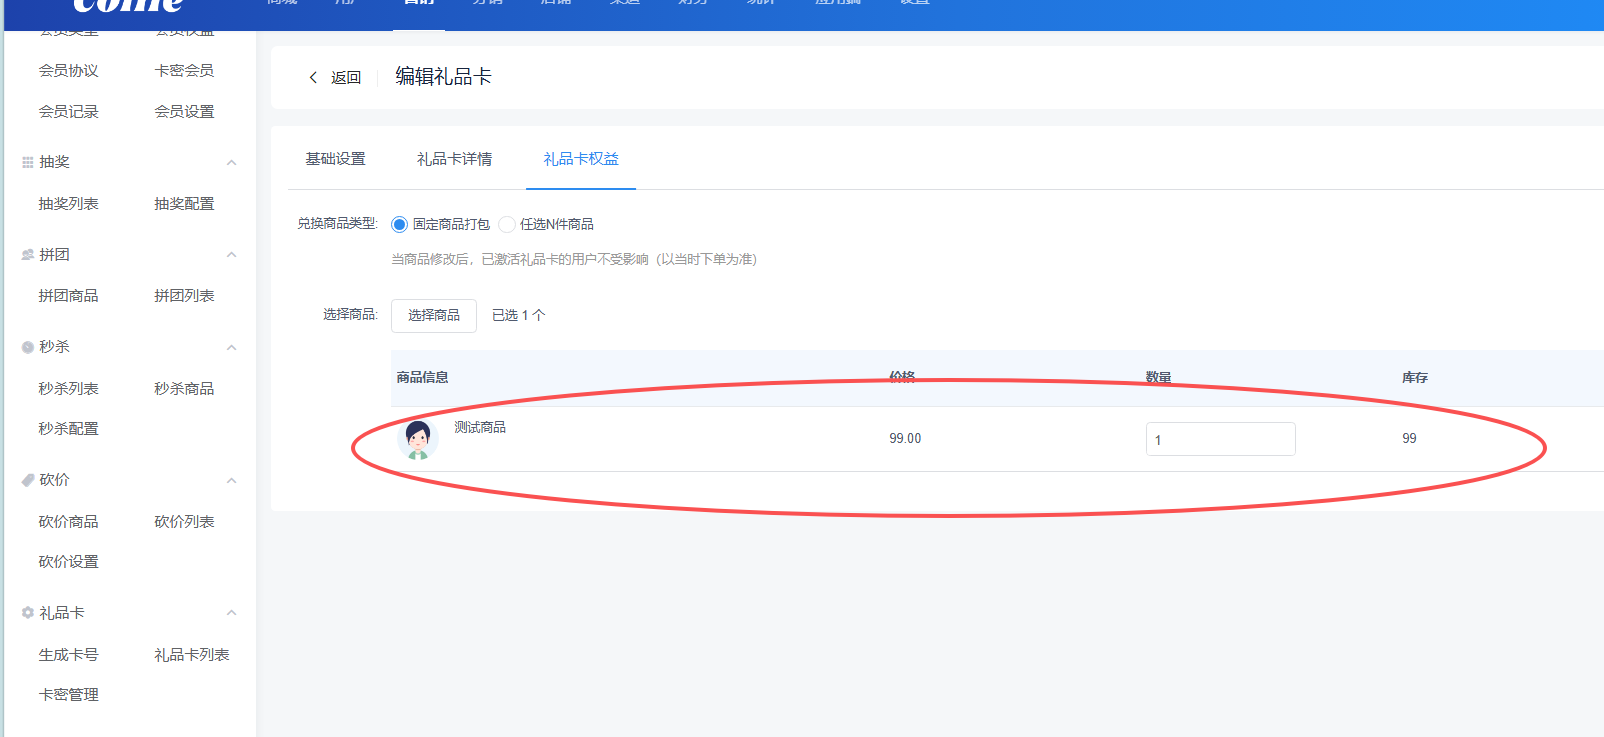Image resolution: width=1604 pixels, height=737 pixels.
Task: Click the back arrow icon beside 返回
Action: (313, 77)
